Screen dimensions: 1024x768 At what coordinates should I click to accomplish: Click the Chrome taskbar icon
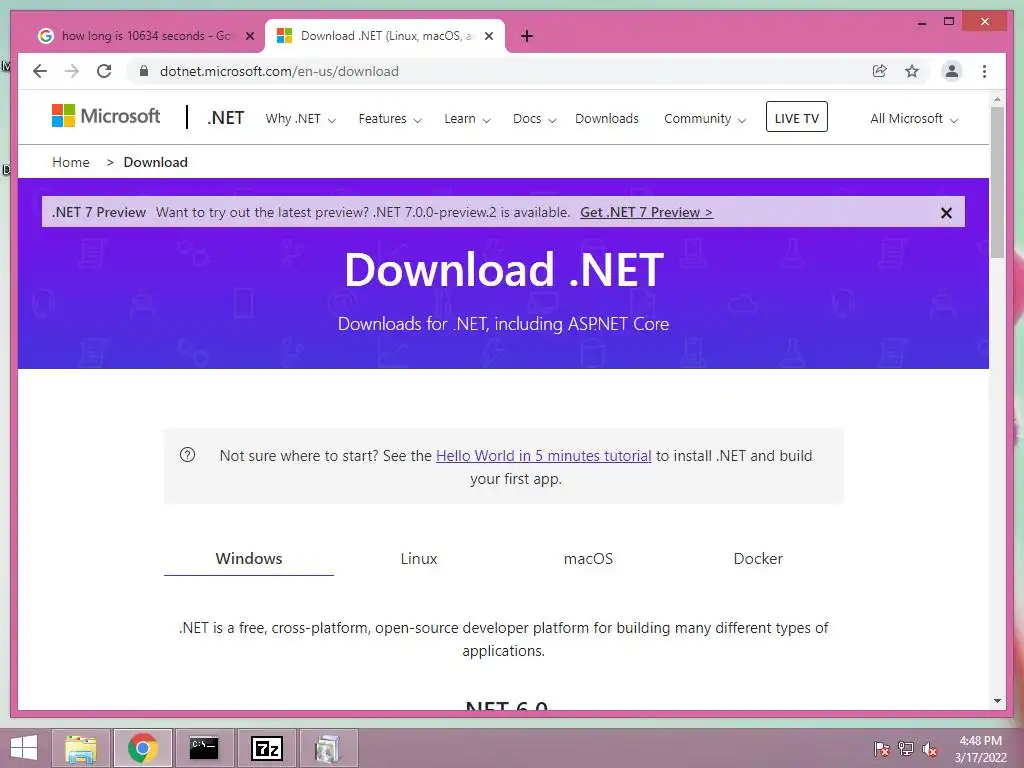coord(142,748)
